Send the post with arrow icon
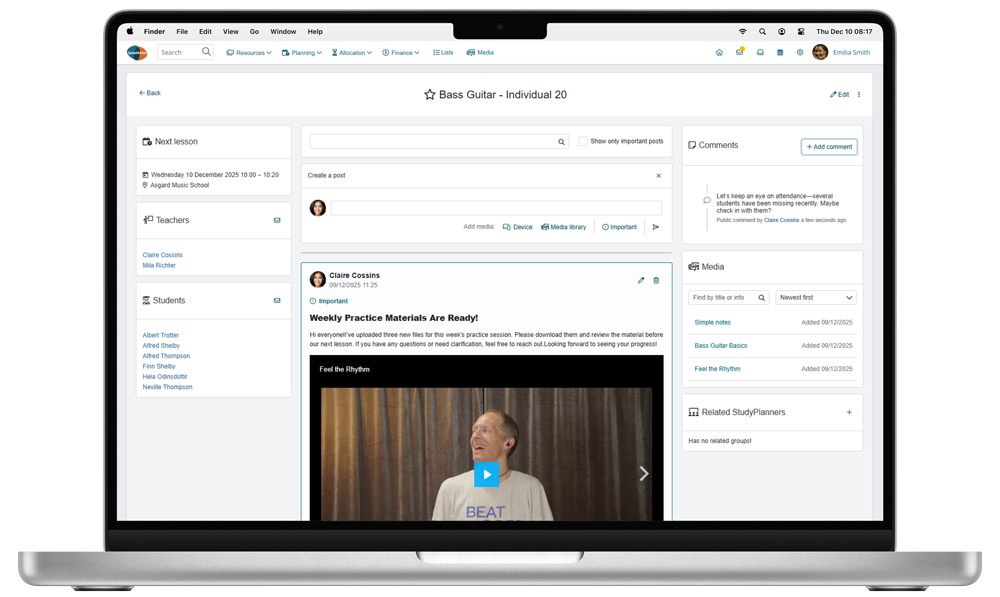 pyautogui.click(x=656, y=227)
